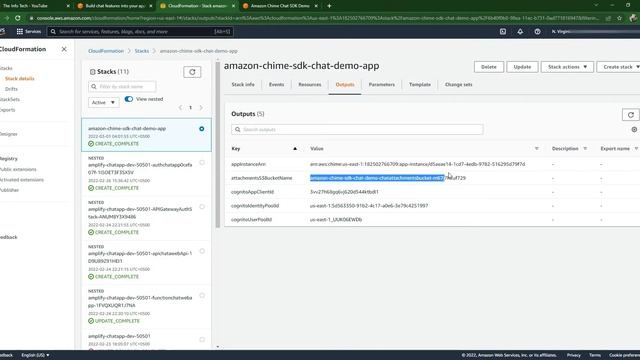
Task: Click the cognitoAppClientId value cell
Action: point(344,192)
